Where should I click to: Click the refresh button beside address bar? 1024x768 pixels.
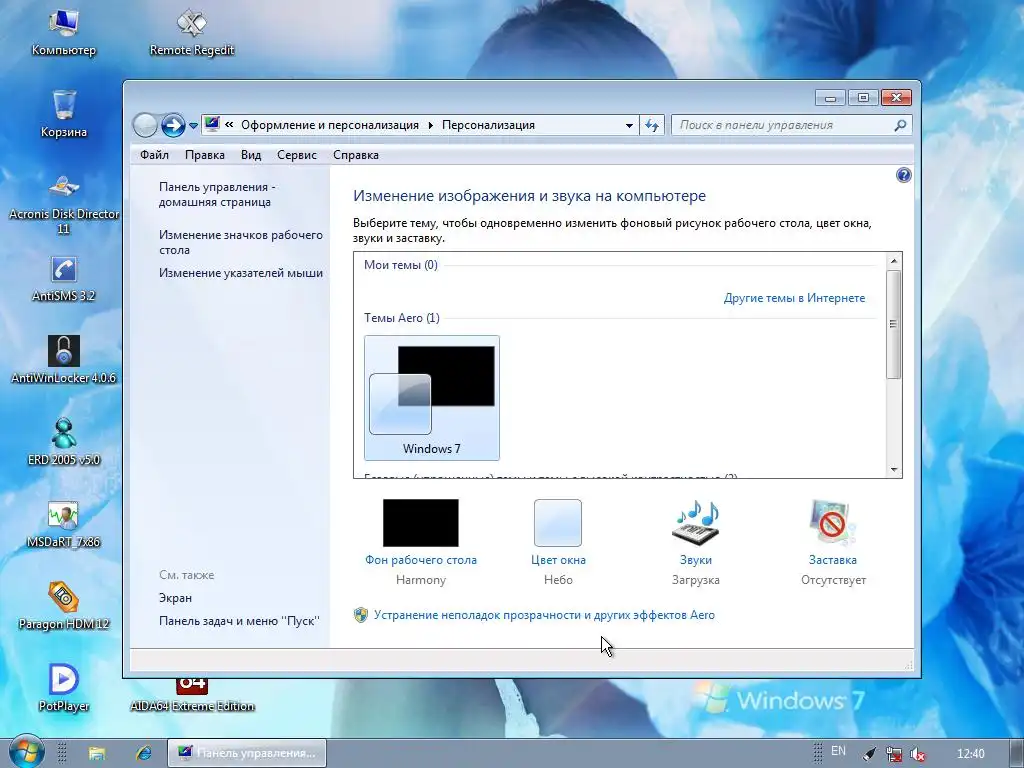(x=652, y=125)
